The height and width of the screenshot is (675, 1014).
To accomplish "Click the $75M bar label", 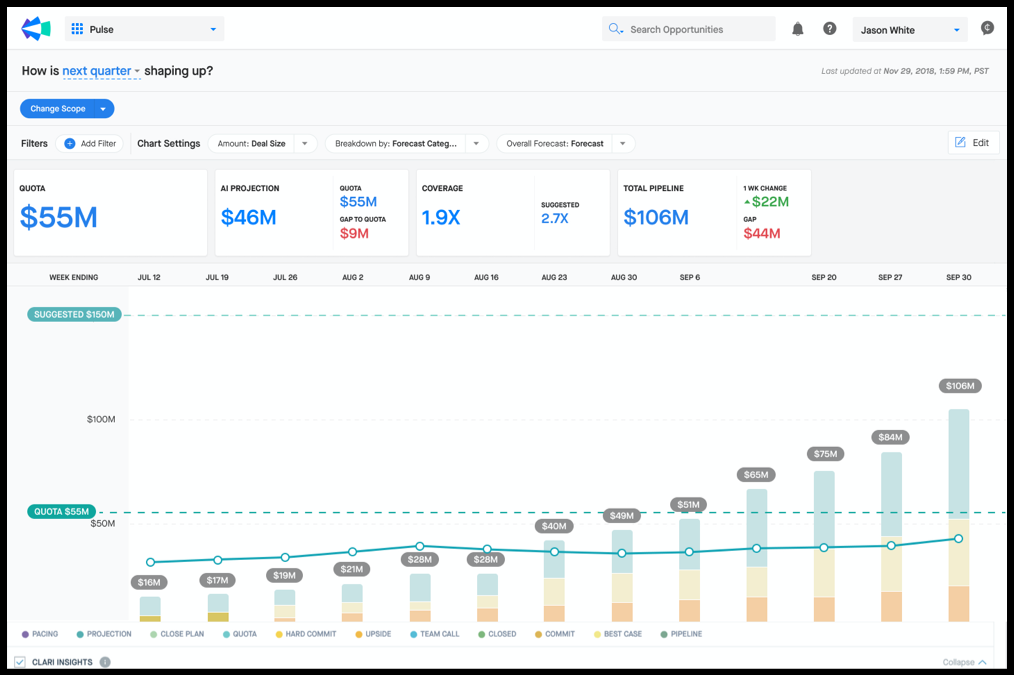I will pos(825,454).
